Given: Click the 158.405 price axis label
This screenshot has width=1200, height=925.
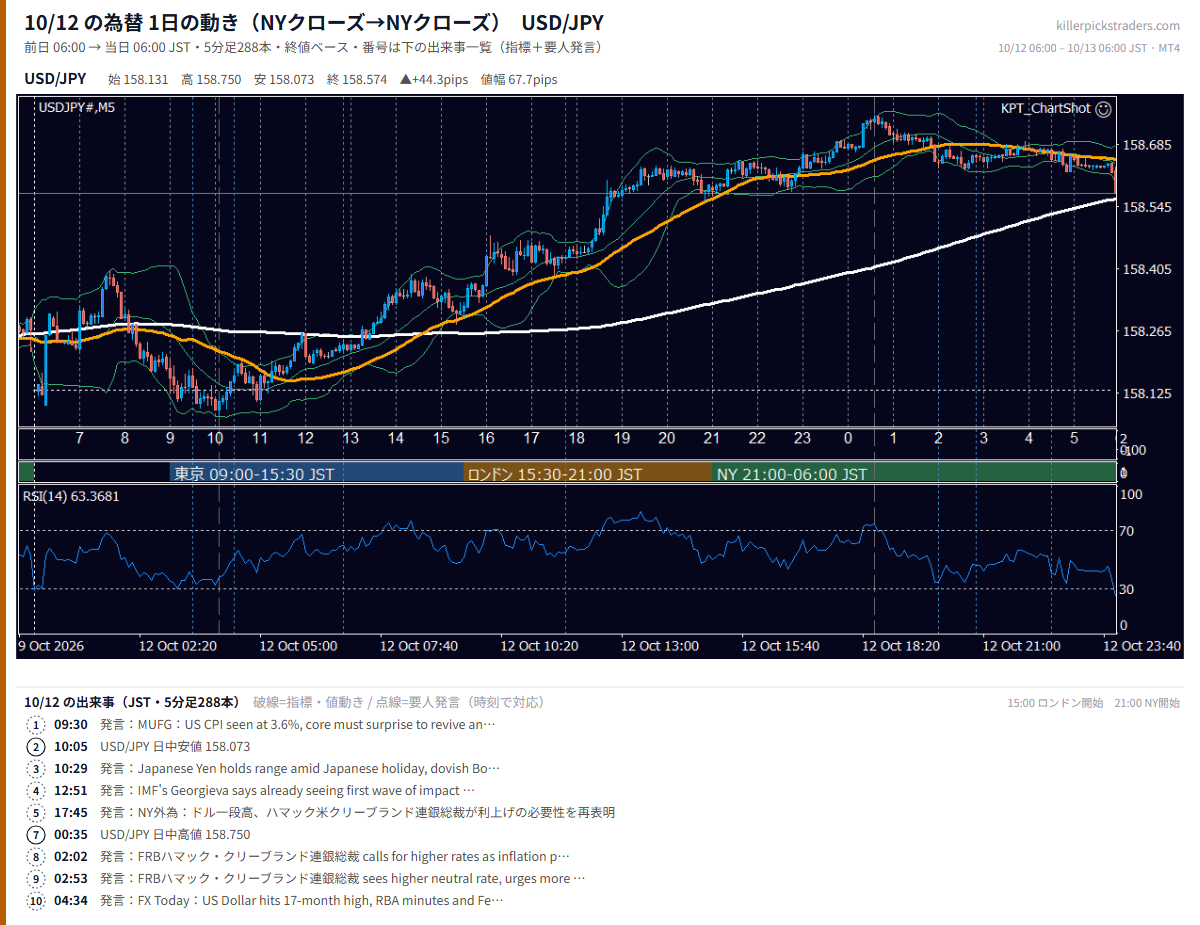Looking at the screenshot, I should pyautogui.click(x=1147, y=270).
